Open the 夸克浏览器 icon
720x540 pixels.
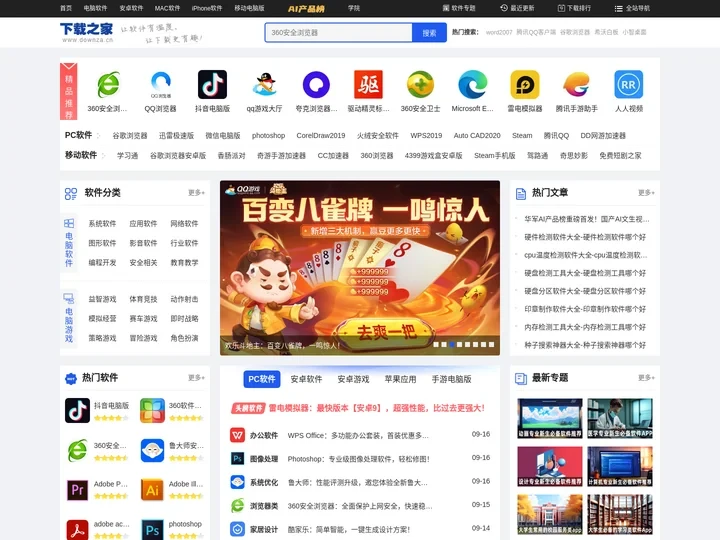coord(316,85)
